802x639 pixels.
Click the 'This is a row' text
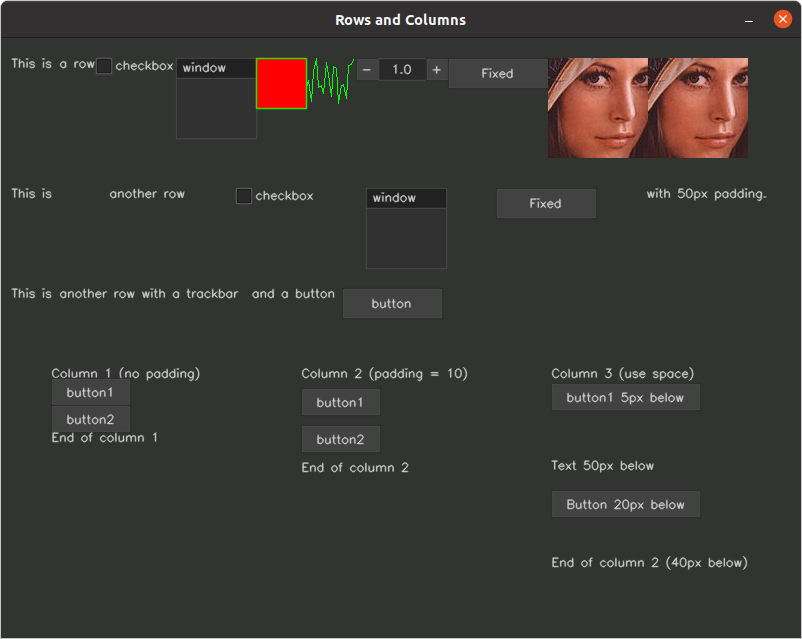pyautogui.click(x=53, y=64)
